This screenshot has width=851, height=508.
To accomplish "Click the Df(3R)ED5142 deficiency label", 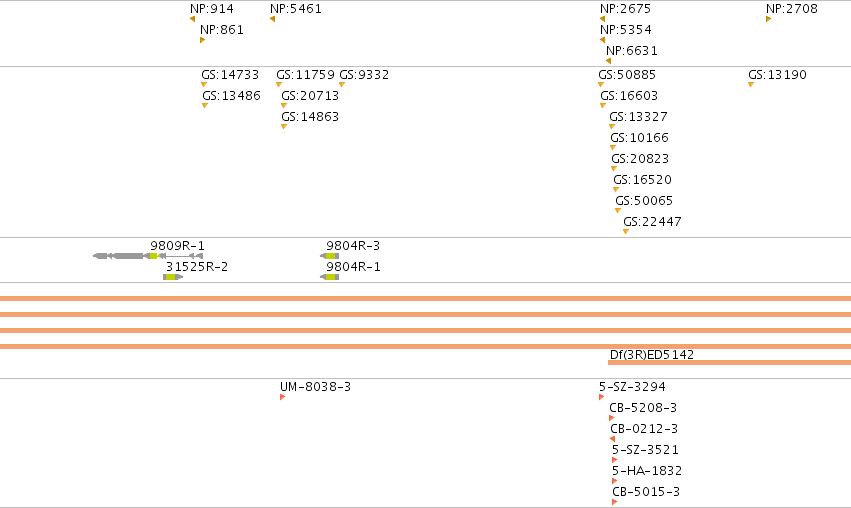I will tap(652, 355).
